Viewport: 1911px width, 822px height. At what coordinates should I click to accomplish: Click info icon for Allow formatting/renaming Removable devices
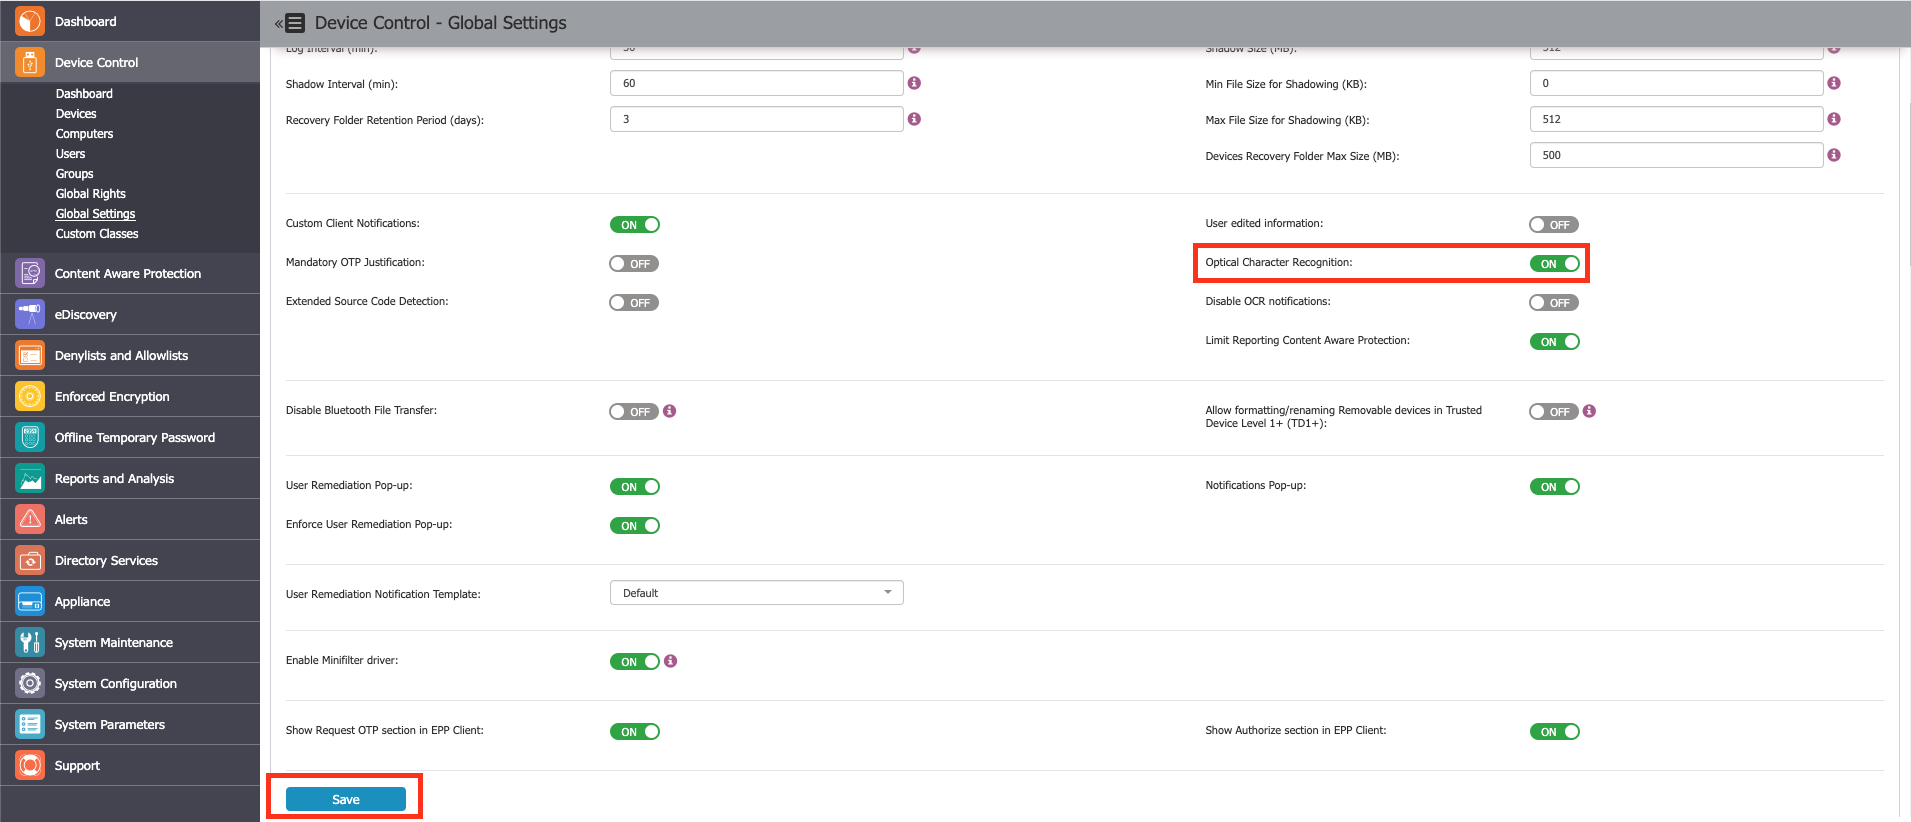coord(1590,411)
